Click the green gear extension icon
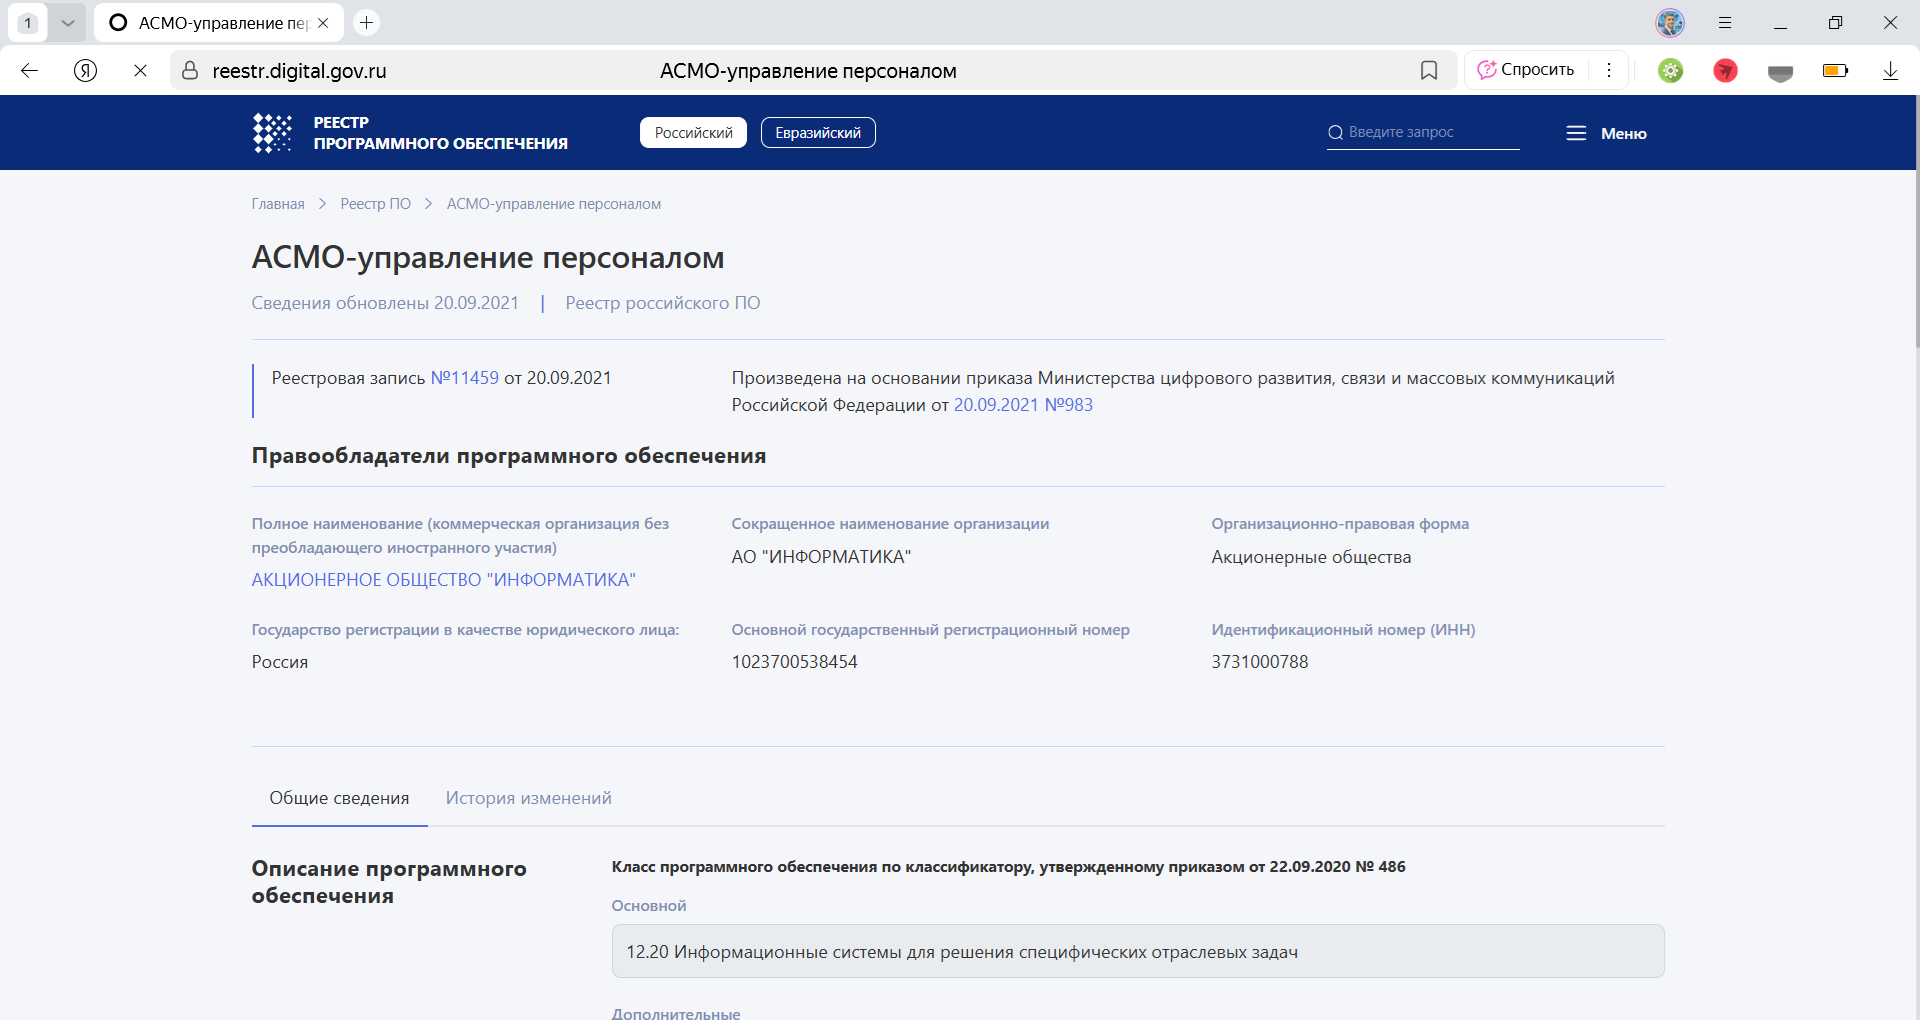 click(1670, 70)
